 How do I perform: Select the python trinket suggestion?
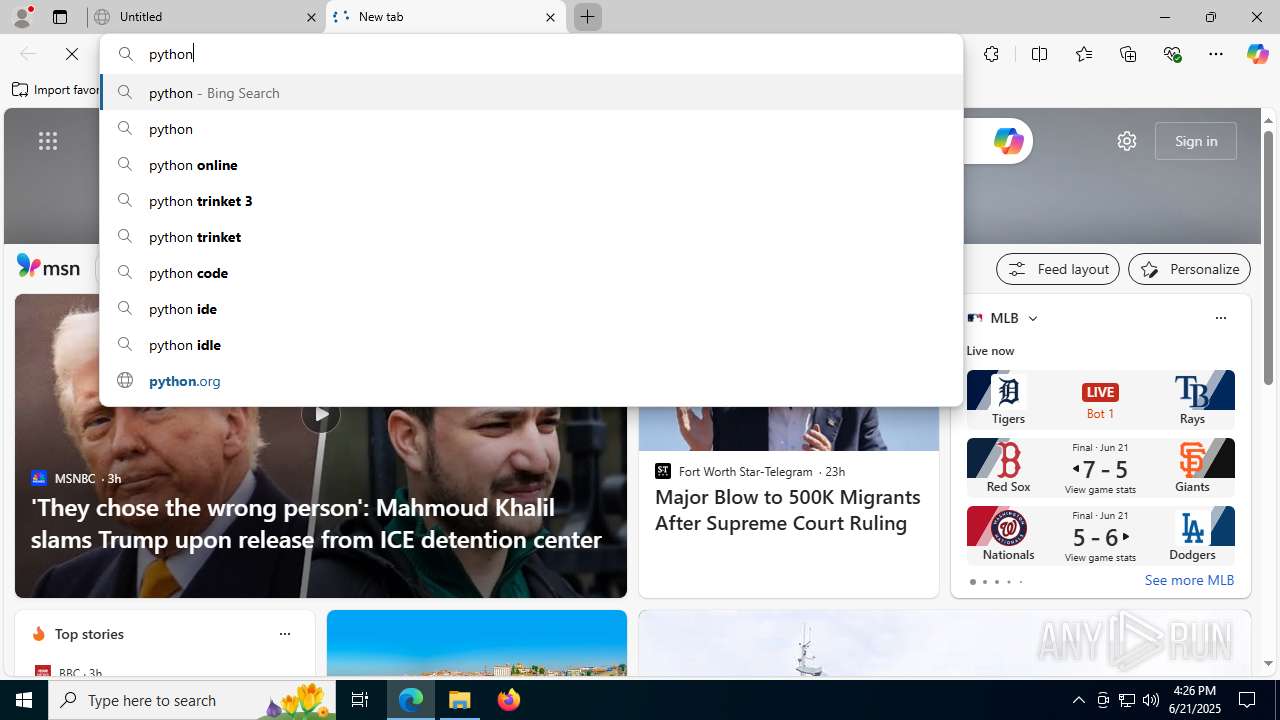pos(531,237)
